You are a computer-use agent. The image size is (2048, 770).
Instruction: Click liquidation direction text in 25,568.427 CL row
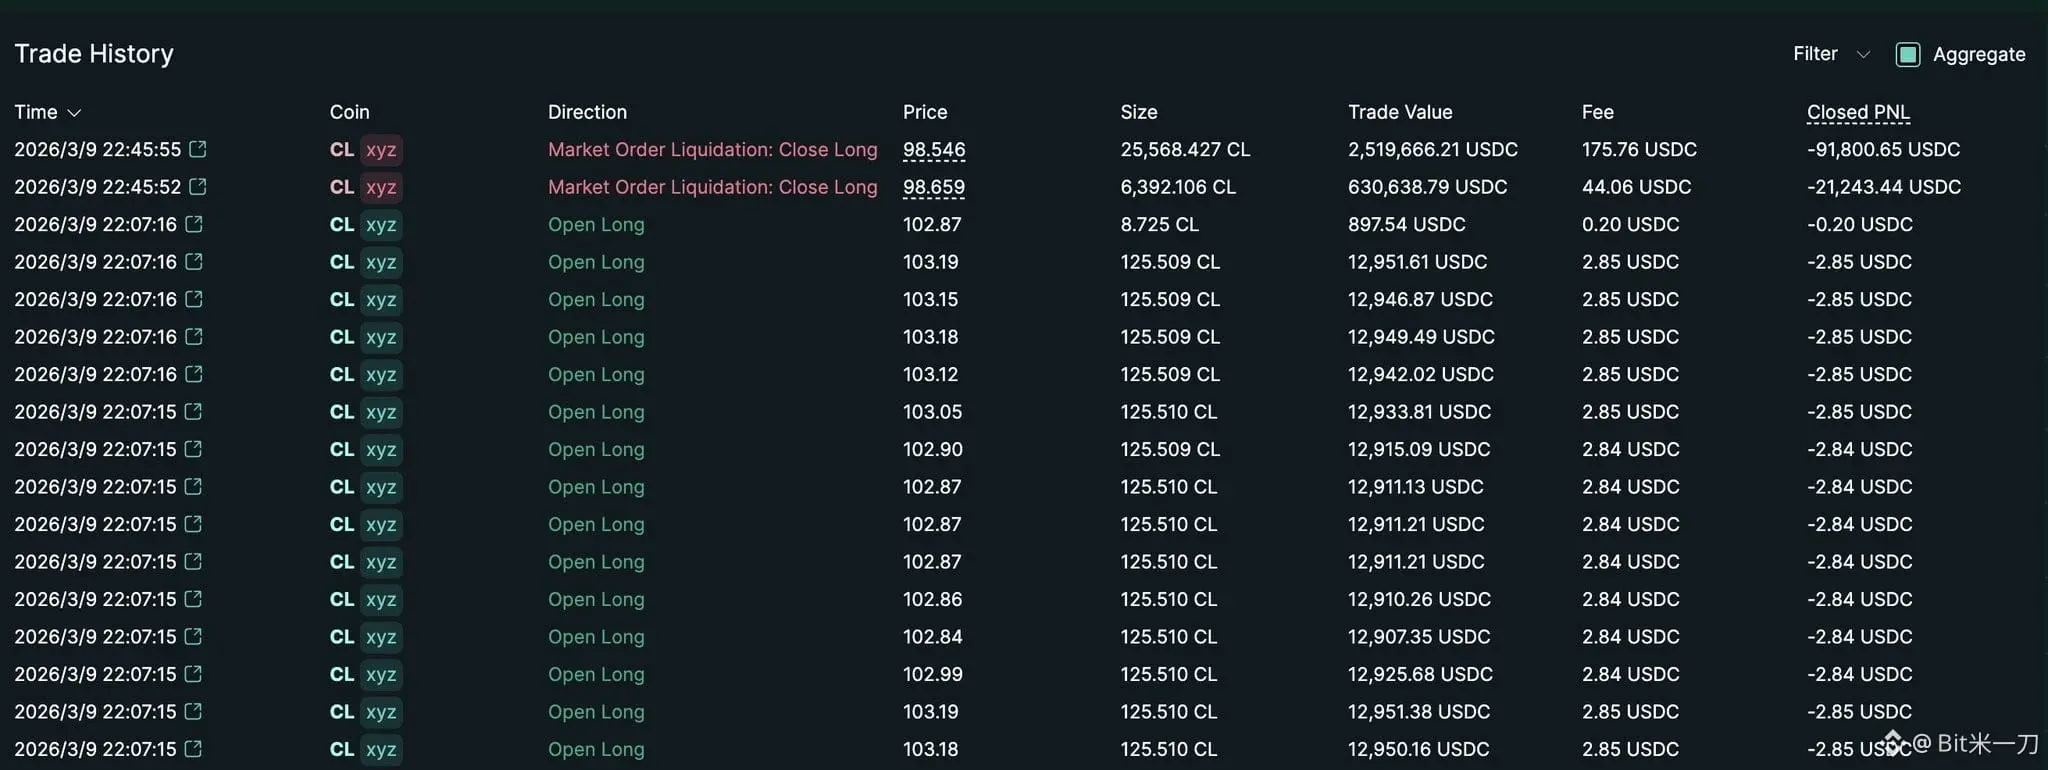point(713,149)
